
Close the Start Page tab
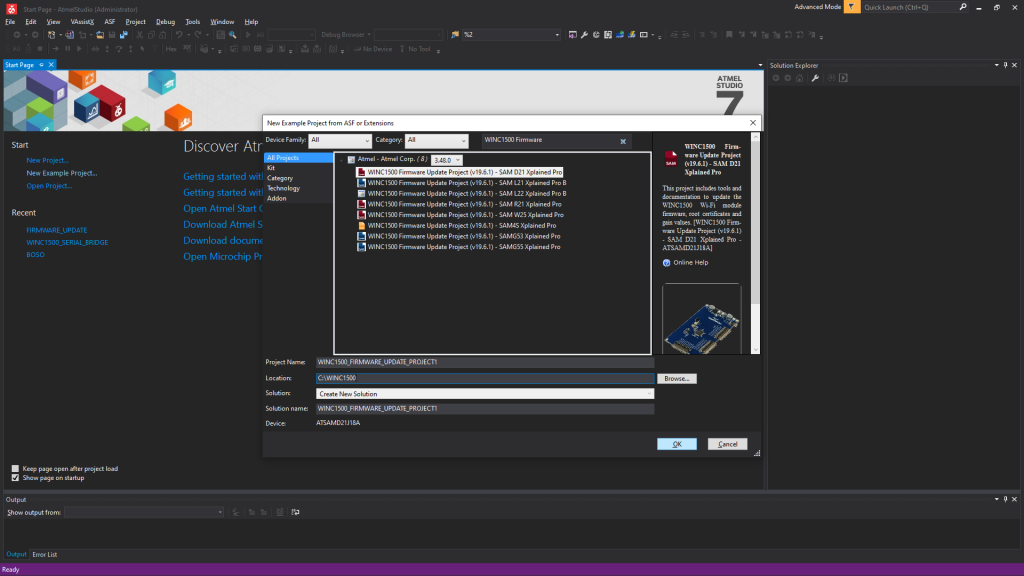tap(51, 65)
